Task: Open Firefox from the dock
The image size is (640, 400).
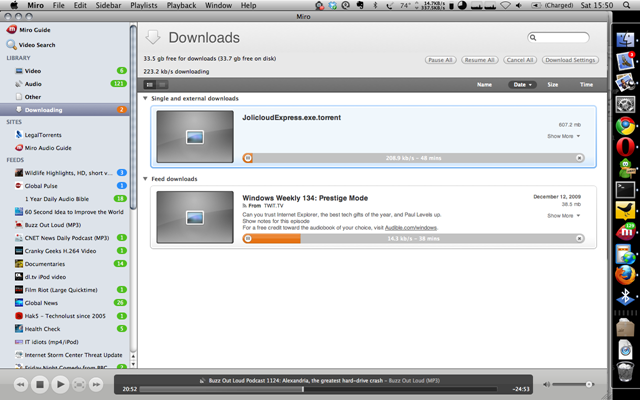Action: [625, 271]
